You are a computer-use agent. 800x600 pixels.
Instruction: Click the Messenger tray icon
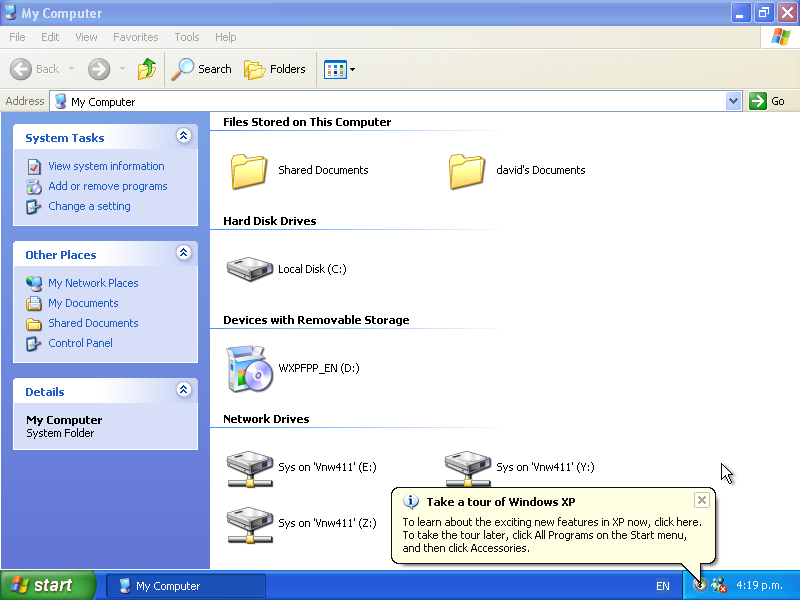click(x=719, y=585)
